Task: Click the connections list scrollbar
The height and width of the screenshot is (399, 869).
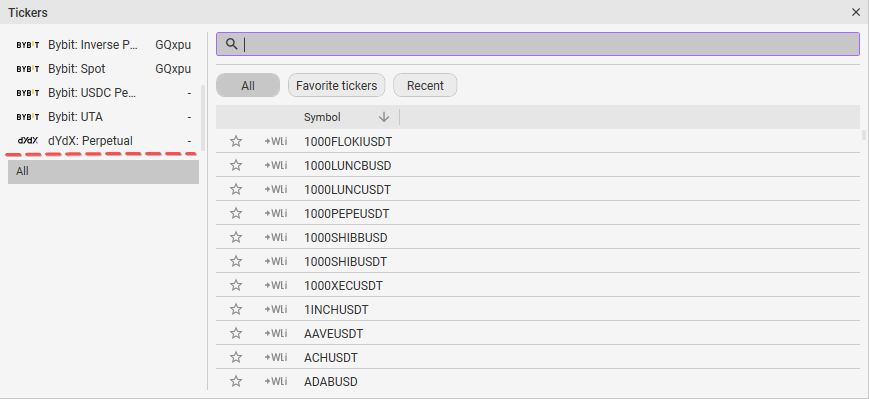Action: click(203, 117)
